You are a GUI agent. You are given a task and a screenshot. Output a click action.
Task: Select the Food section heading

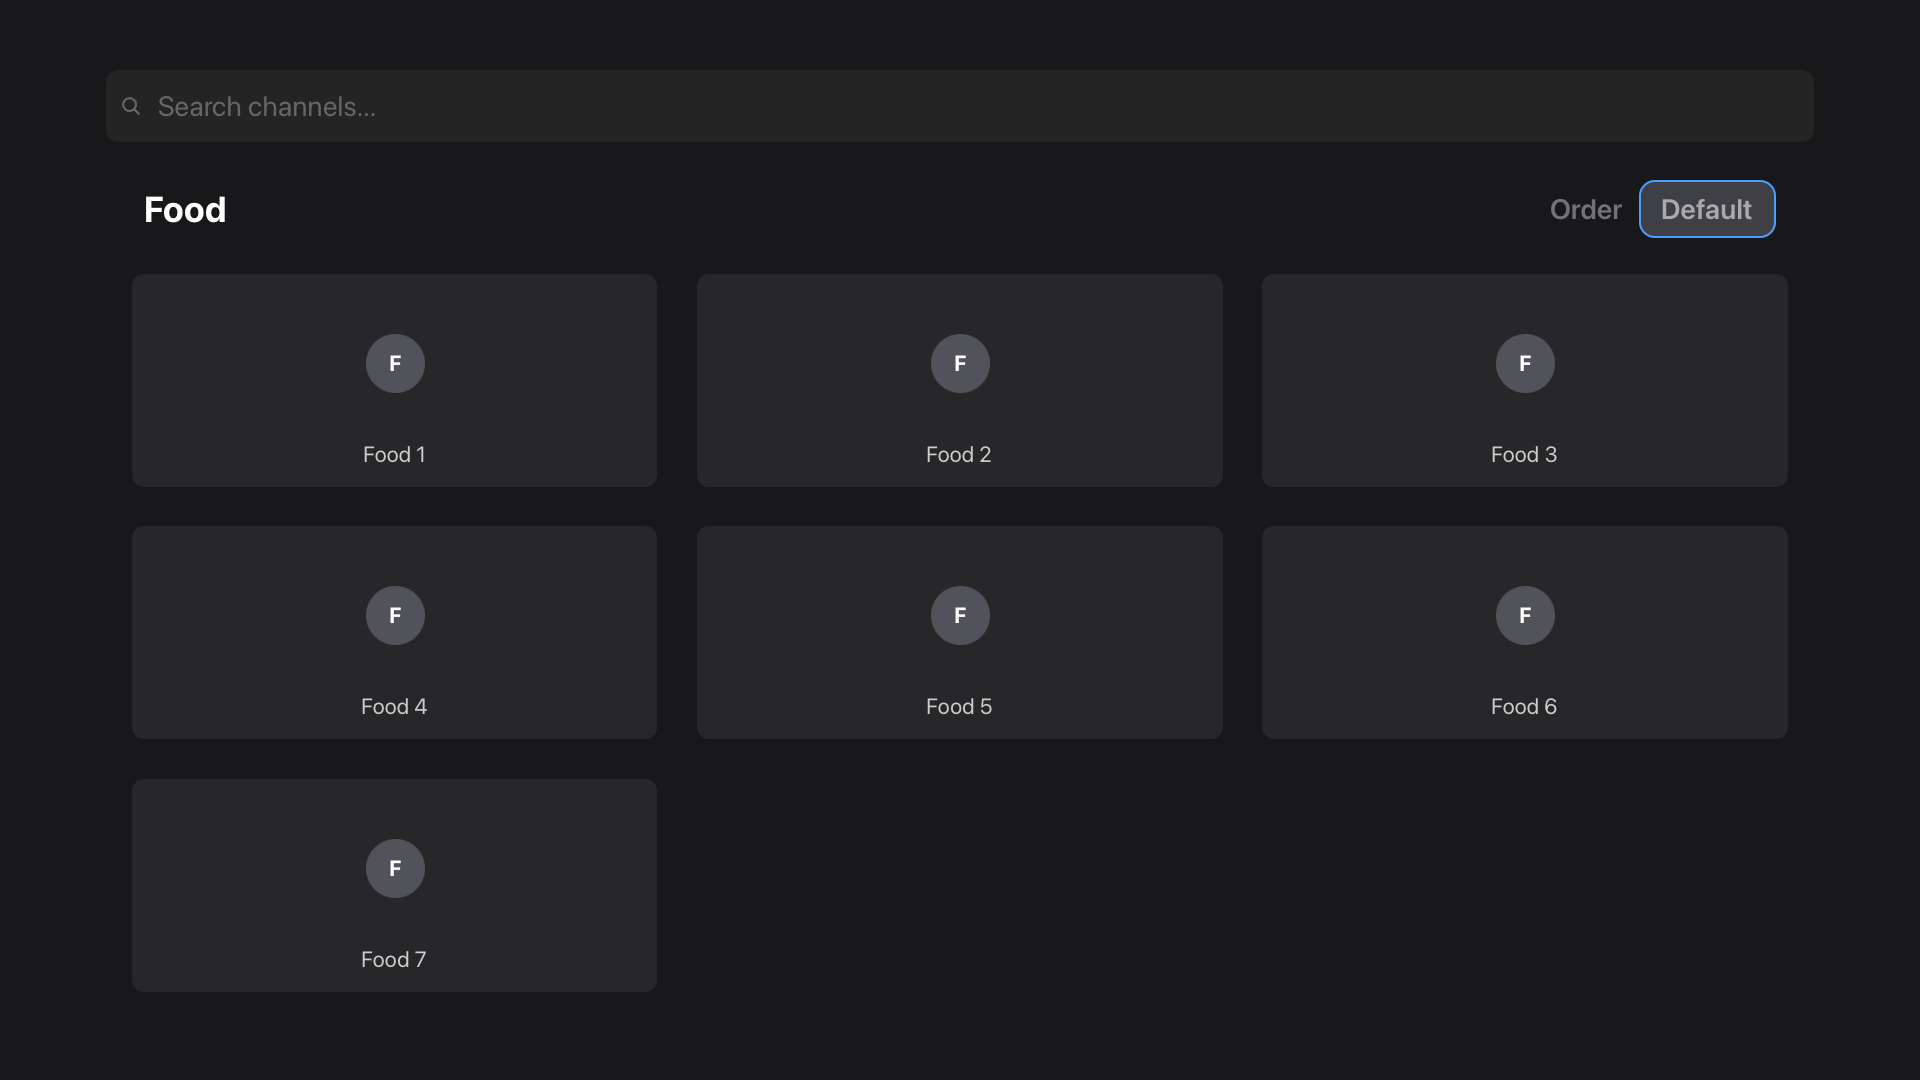(184, 209)
